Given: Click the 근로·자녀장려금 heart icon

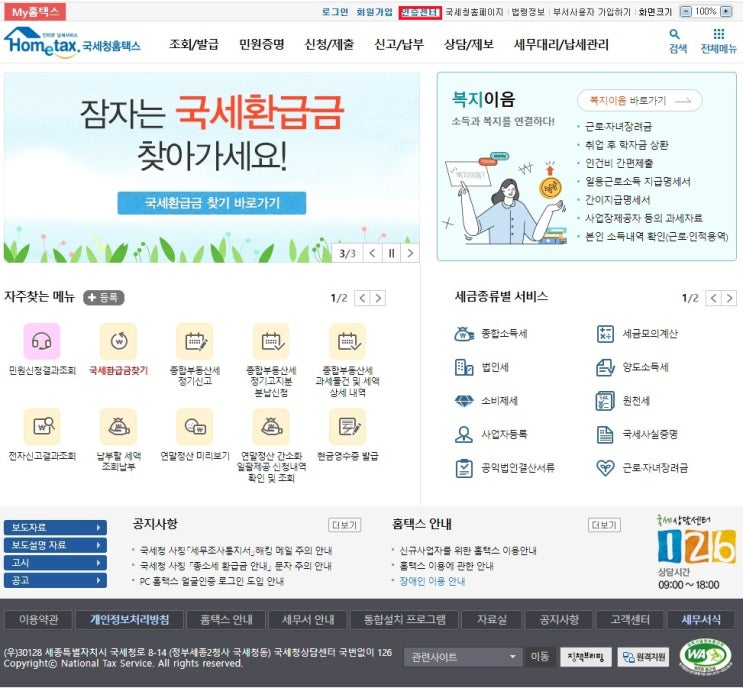Looking at the screenshot, I should 605,468.
